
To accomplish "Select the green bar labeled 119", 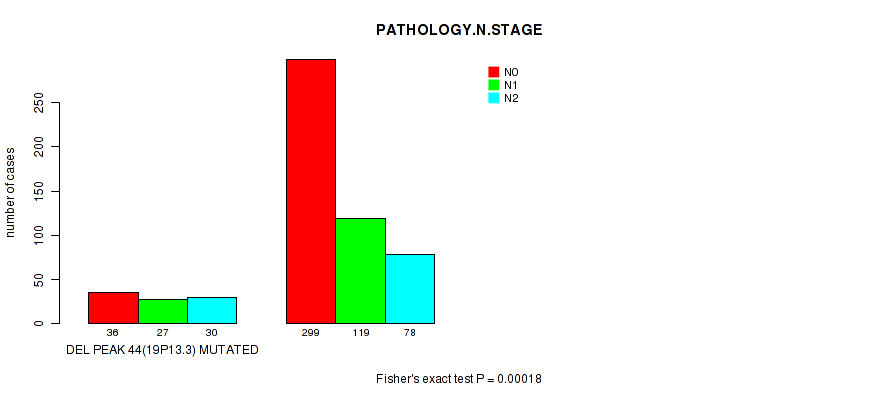I will point(360,270).
